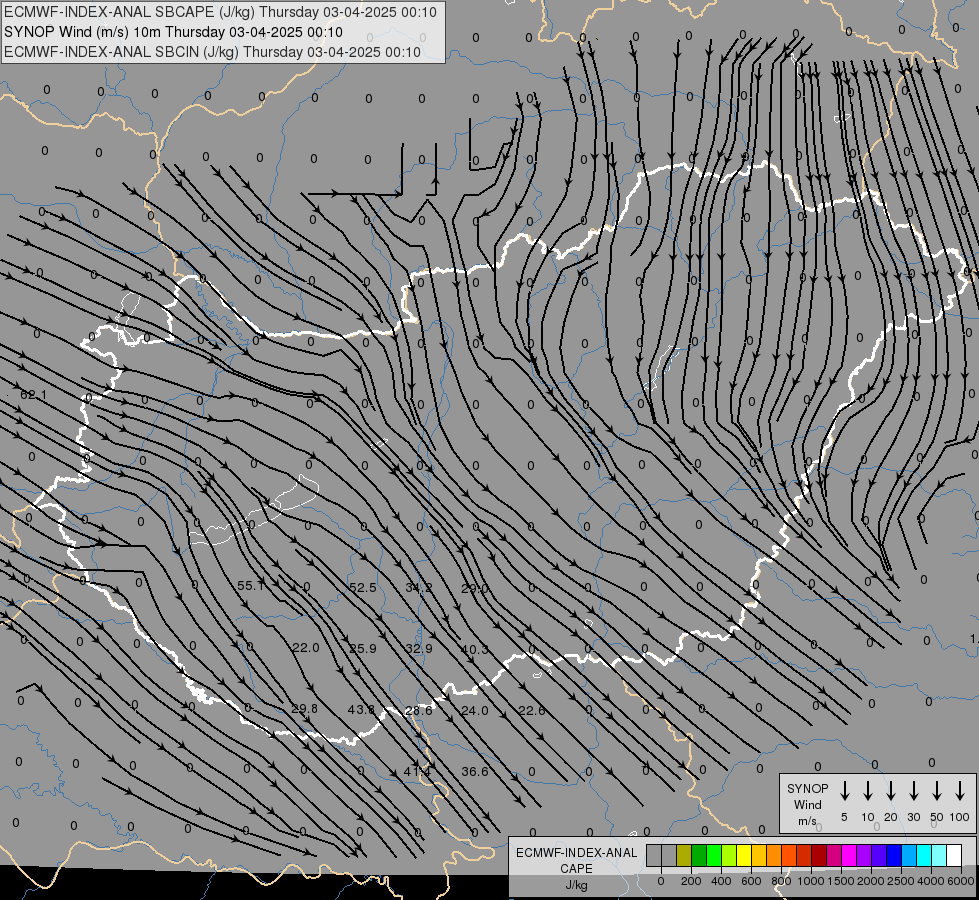
Task: Click the 4000 tick label in legend
Action: pyautogui.click(x=931, y=881)
